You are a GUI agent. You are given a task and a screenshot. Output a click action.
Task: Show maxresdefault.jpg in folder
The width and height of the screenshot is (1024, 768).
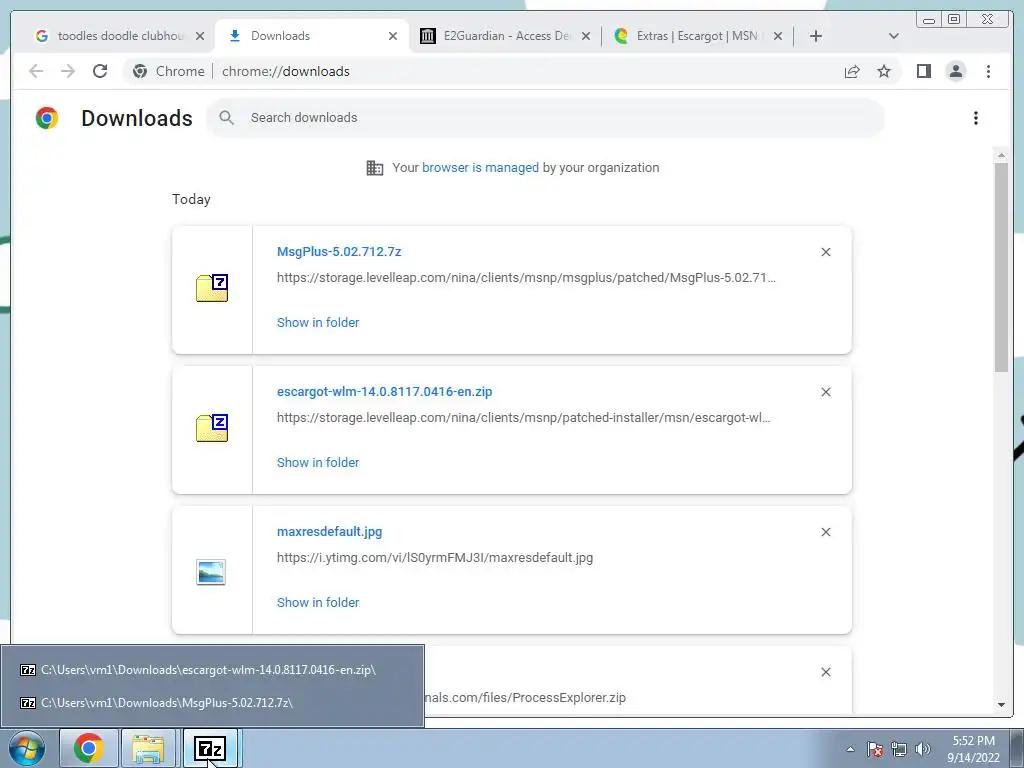[318, 603]
